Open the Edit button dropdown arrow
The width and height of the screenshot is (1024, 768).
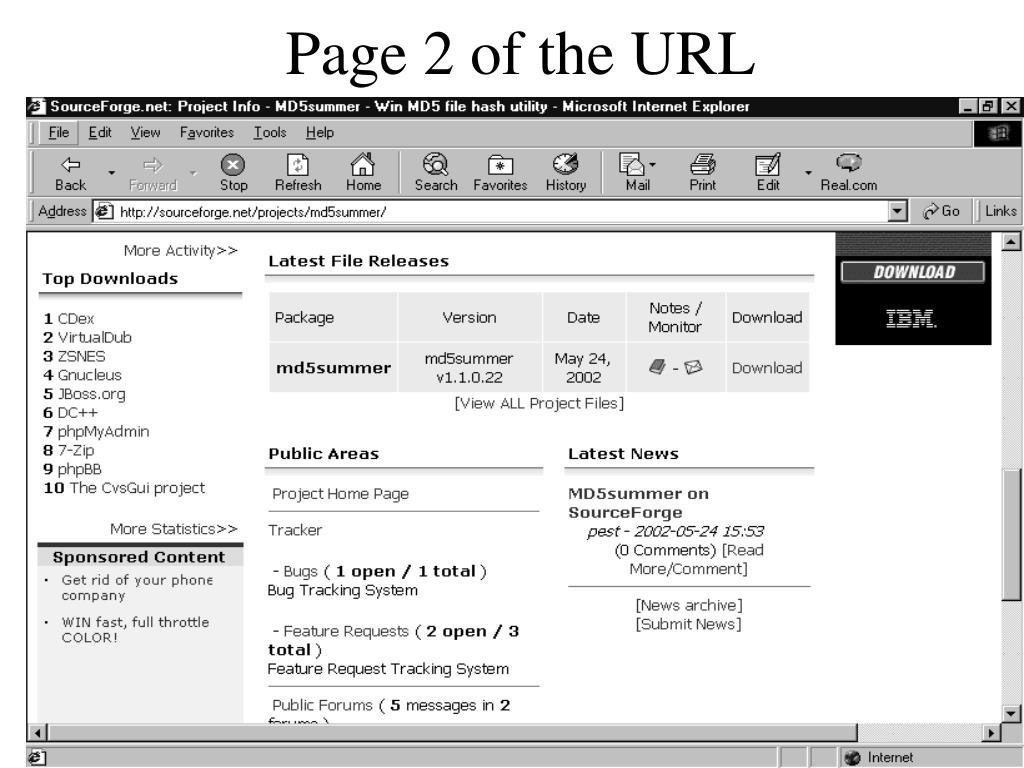[808, 173]
